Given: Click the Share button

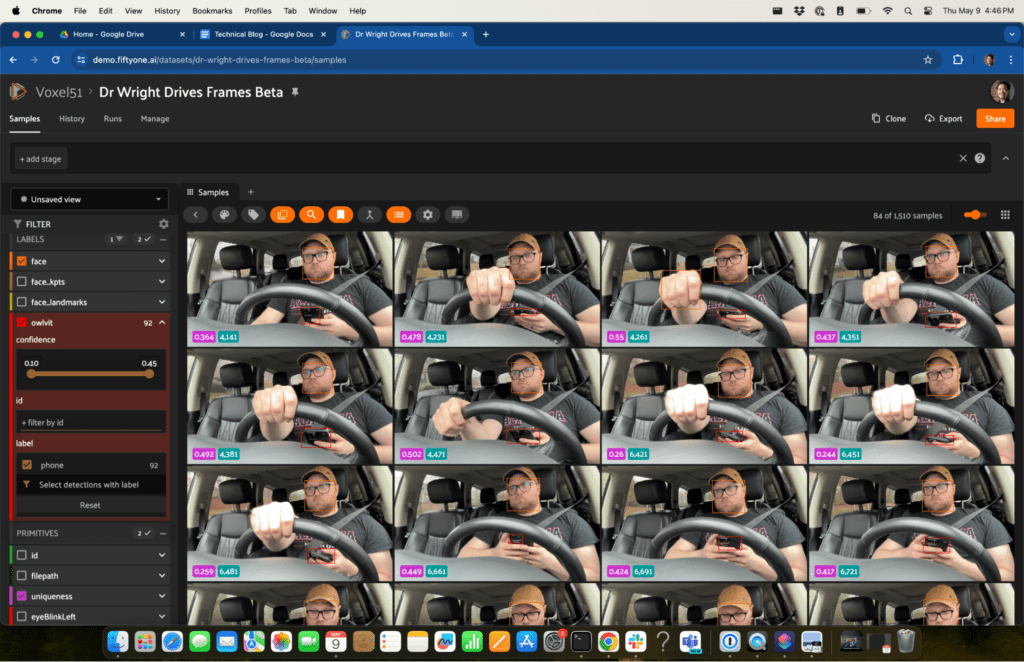Looking at the screenshot, I should pos(995,118).
